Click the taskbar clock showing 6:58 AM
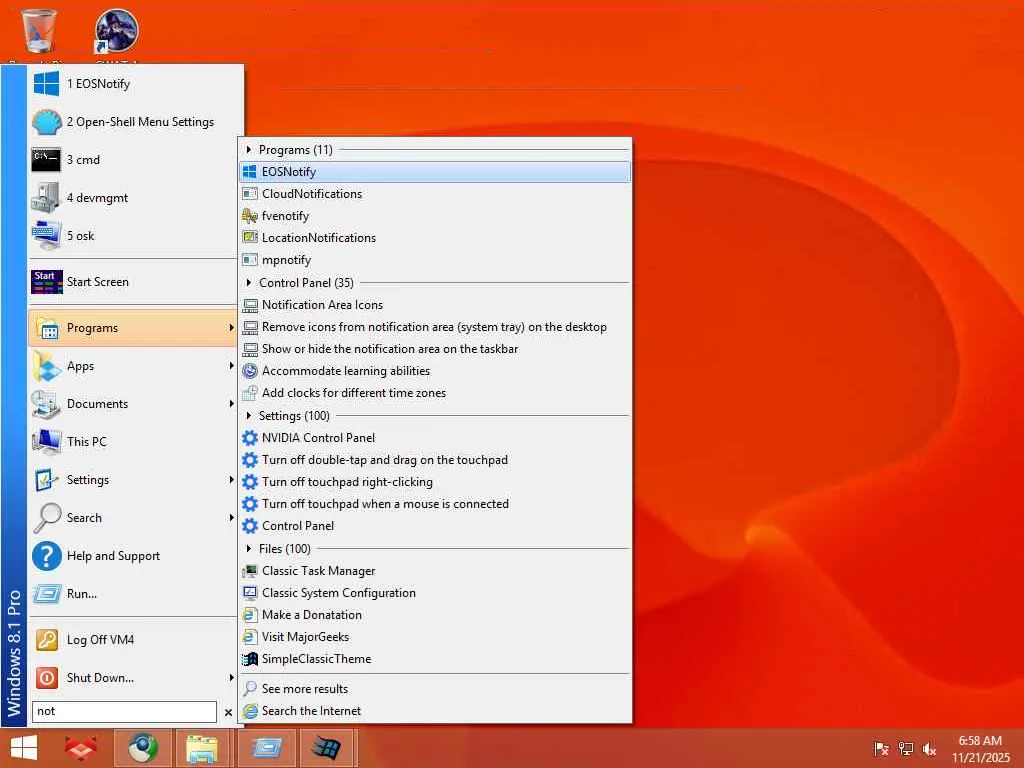Screen dimensions: 1024x768 pyautogui.click(x=980, y=749)
